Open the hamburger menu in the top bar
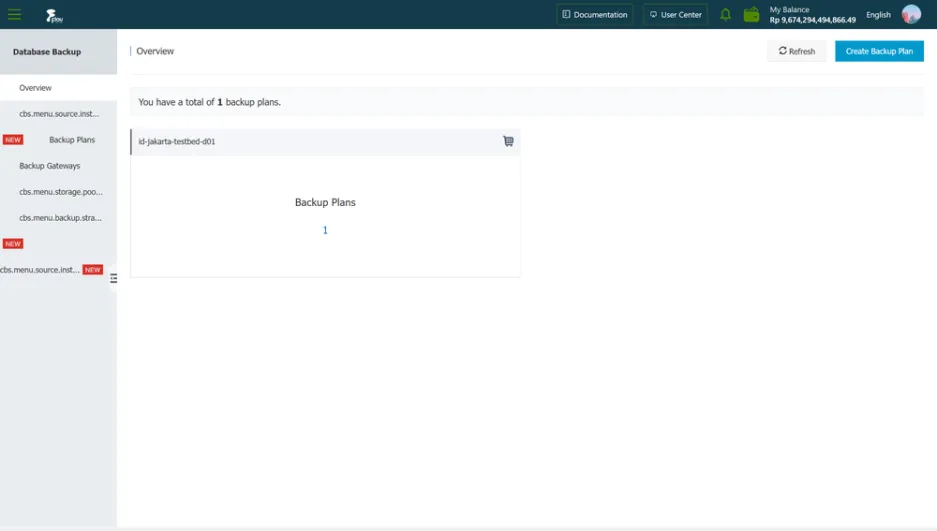 click(x=14, y=14)
